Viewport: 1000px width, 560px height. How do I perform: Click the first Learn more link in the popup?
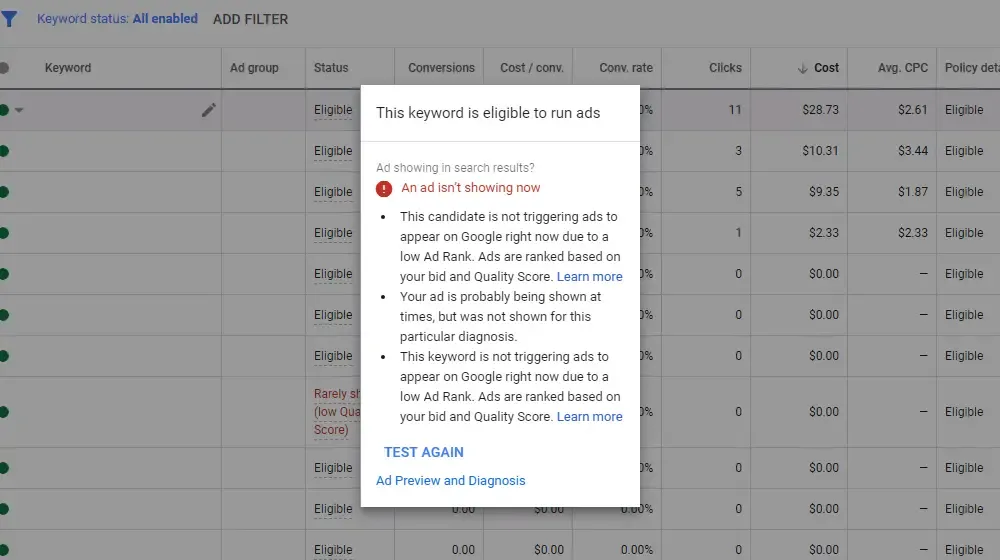589,277
